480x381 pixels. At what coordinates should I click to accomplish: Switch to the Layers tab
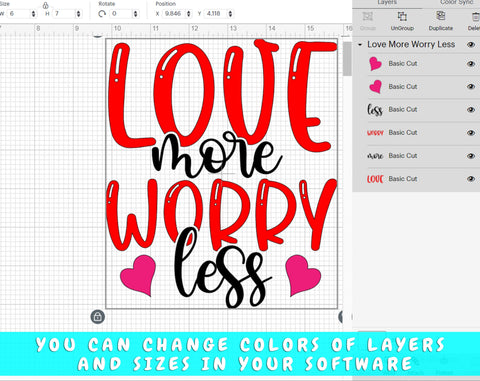click(x=387, y=3)
